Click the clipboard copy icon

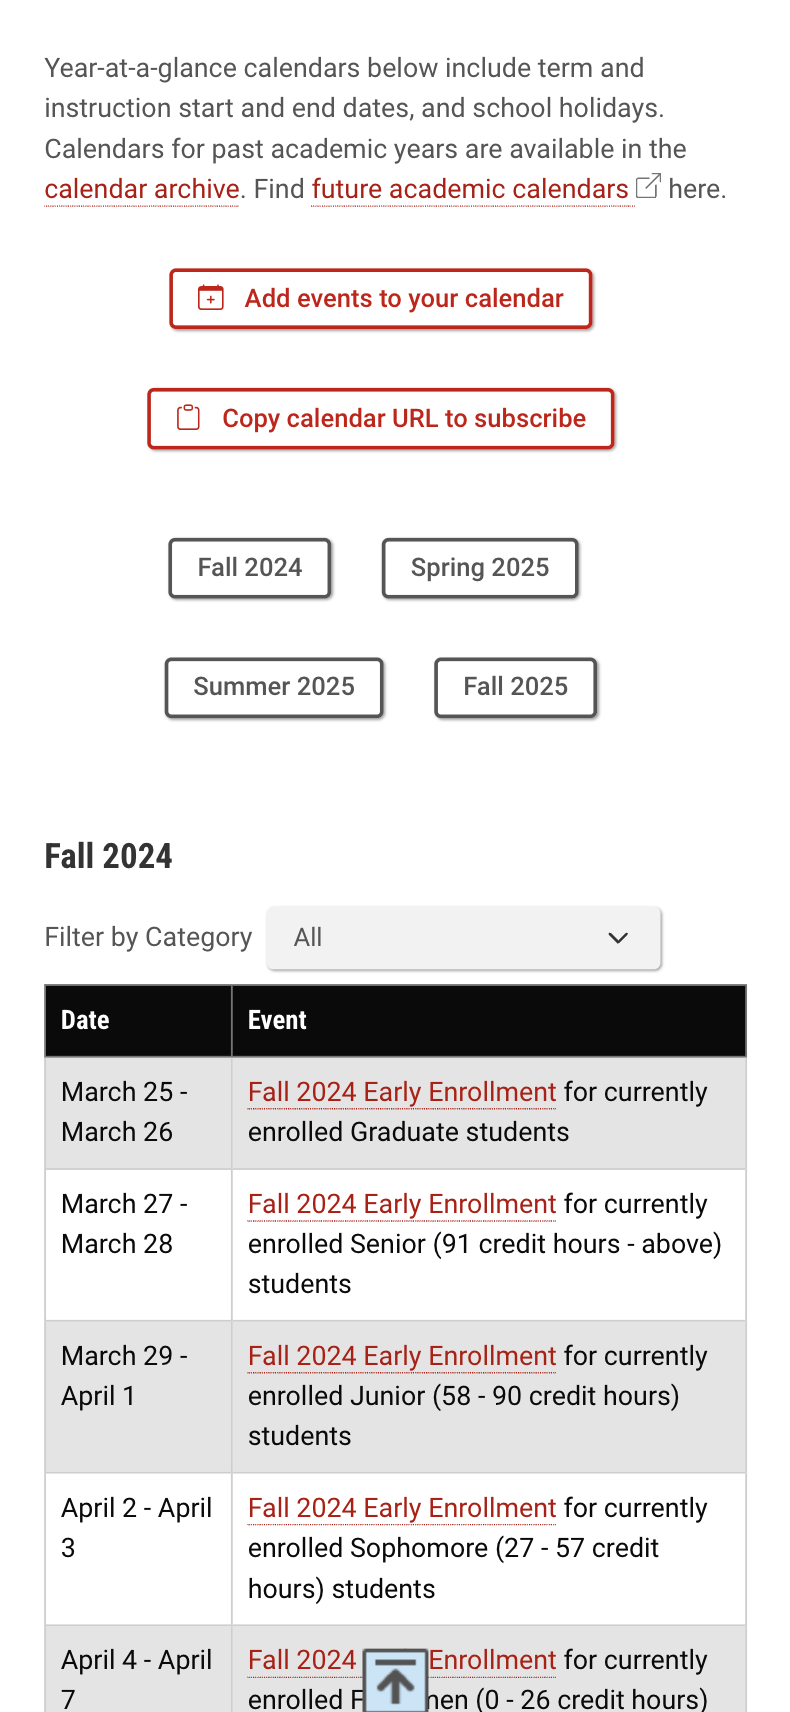click(x=188, y=418)
